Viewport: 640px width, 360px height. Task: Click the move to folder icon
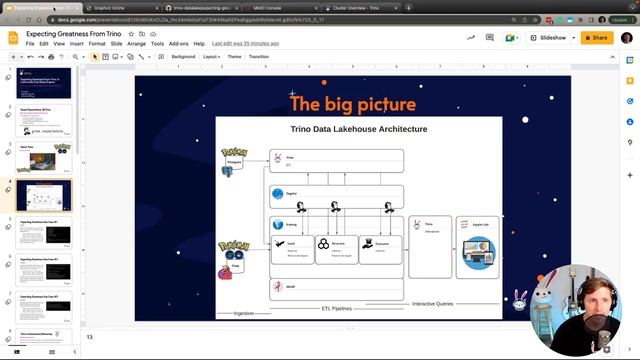pyautogui.click(x=142, y=34)
